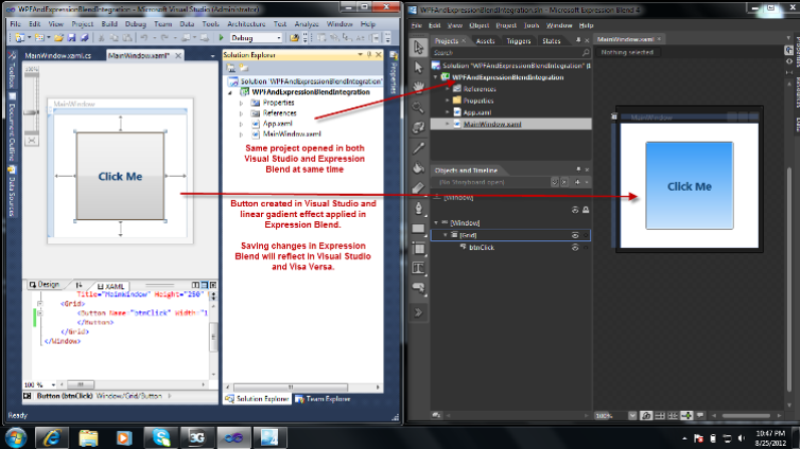This screenshot has width=800, height=449.
Task: Select the Paint Bucket tool in Blend
Action: click(x=418, y=168)
